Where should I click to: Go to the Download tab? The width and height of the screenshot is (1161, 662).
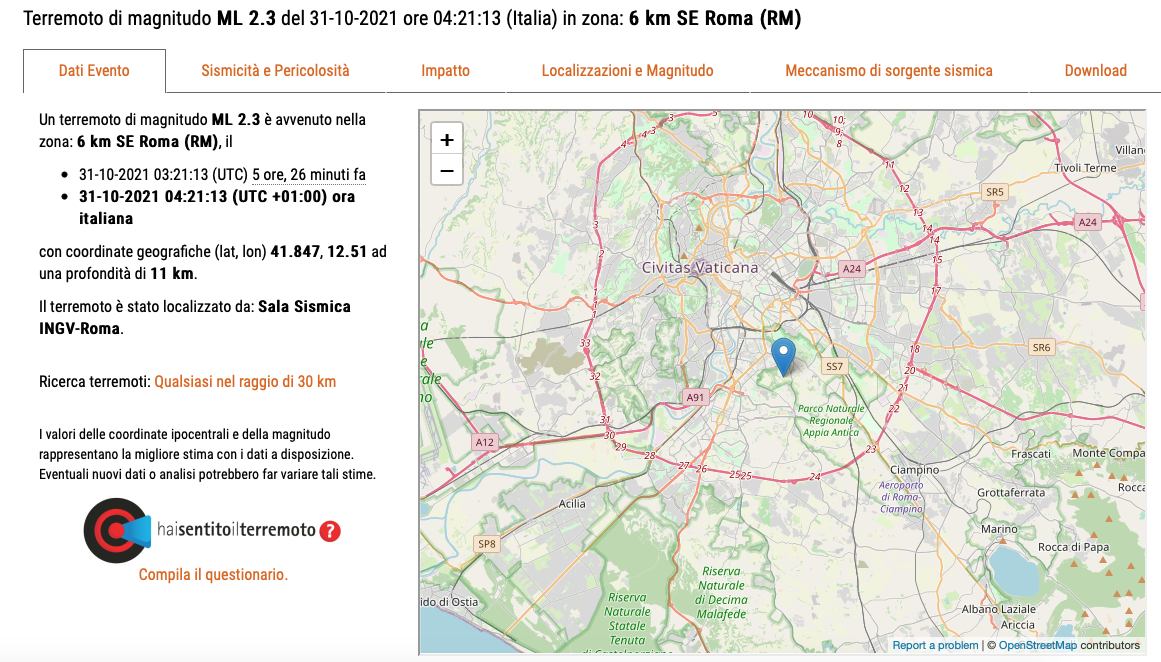(x=1095, y=70)
